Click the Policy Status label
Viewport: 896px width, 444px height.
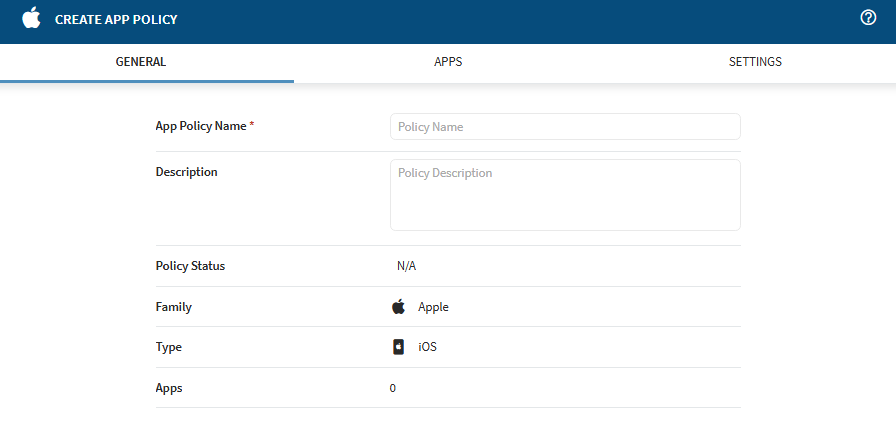coord(190,266)
